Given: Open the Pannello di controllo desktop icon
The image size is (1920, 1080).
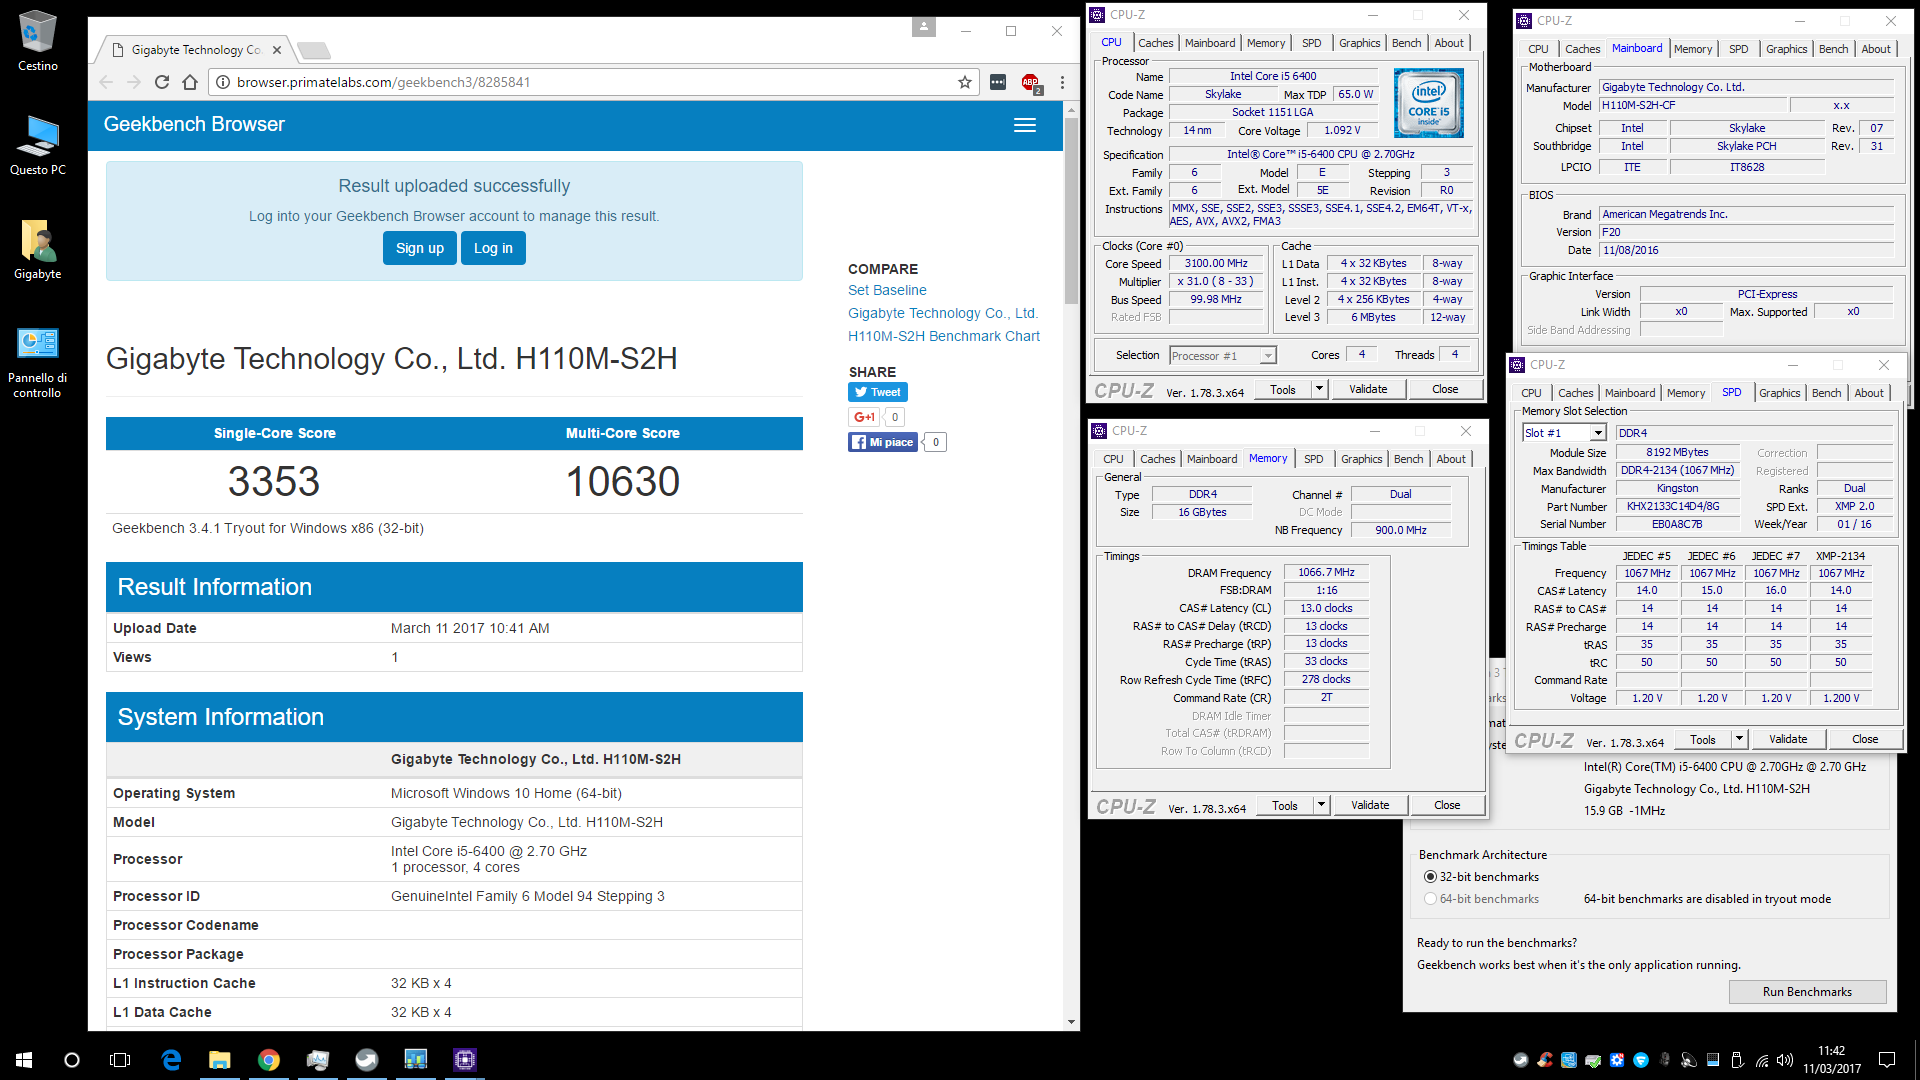Looking at the screenshot, I should click(x=37, y=362).
